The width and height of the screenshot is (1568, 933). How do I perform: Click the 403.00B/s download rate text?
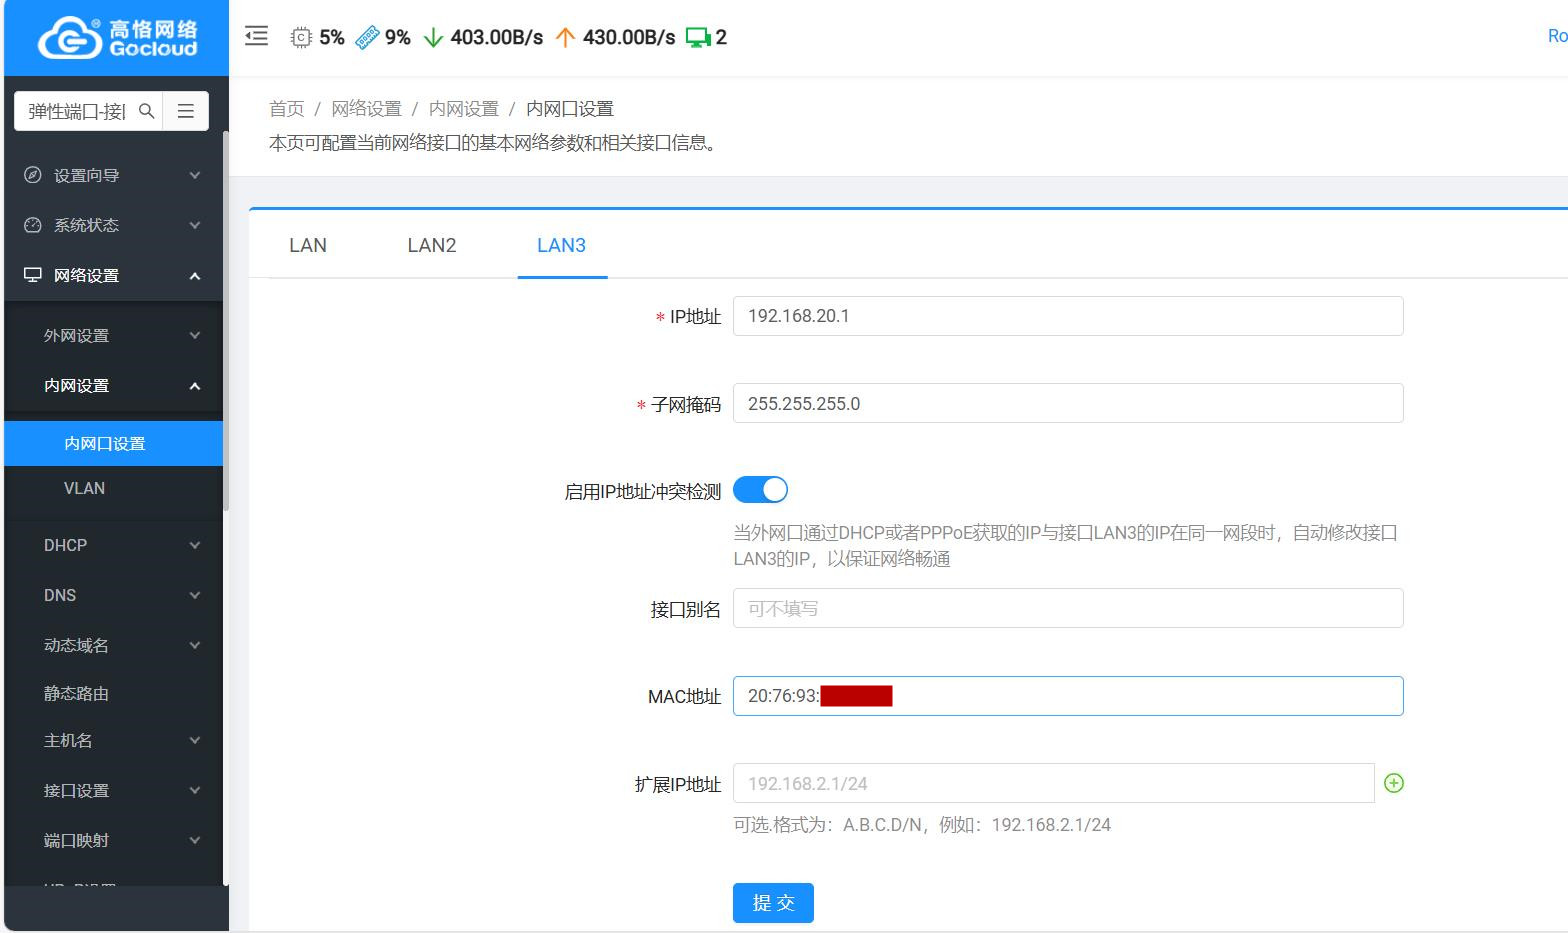(x=497, y=38)
